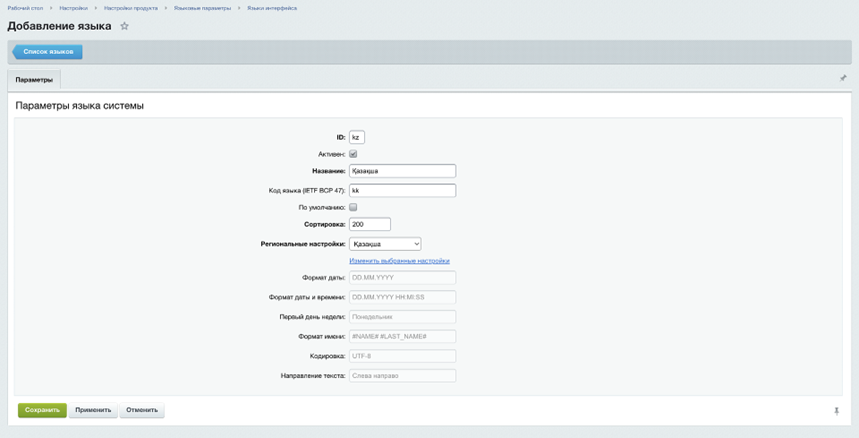This screenshot has width=859, height=438.
Task: Click the ID input field containing "kz"
Action: pos(357,137)
